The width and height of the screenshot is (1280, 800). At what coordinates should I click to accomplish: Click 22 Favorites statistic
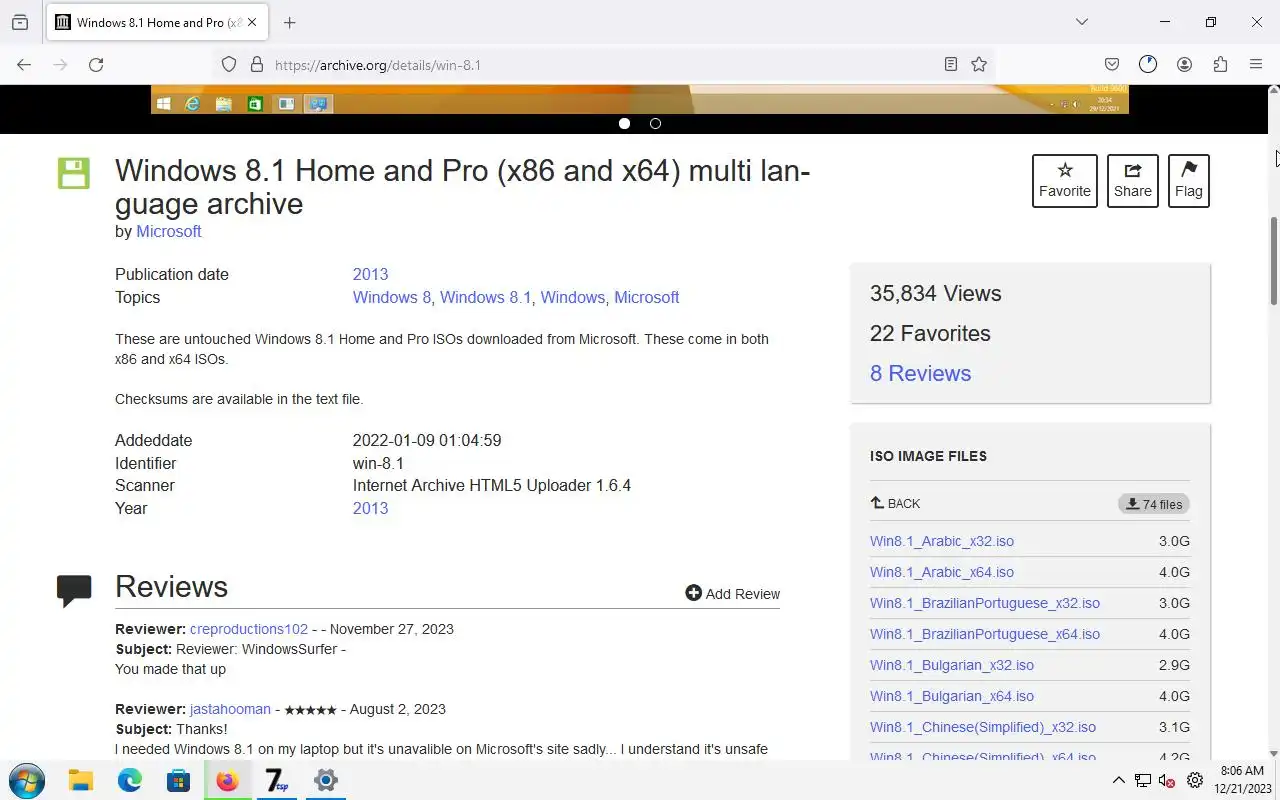[x=930, y=333]
